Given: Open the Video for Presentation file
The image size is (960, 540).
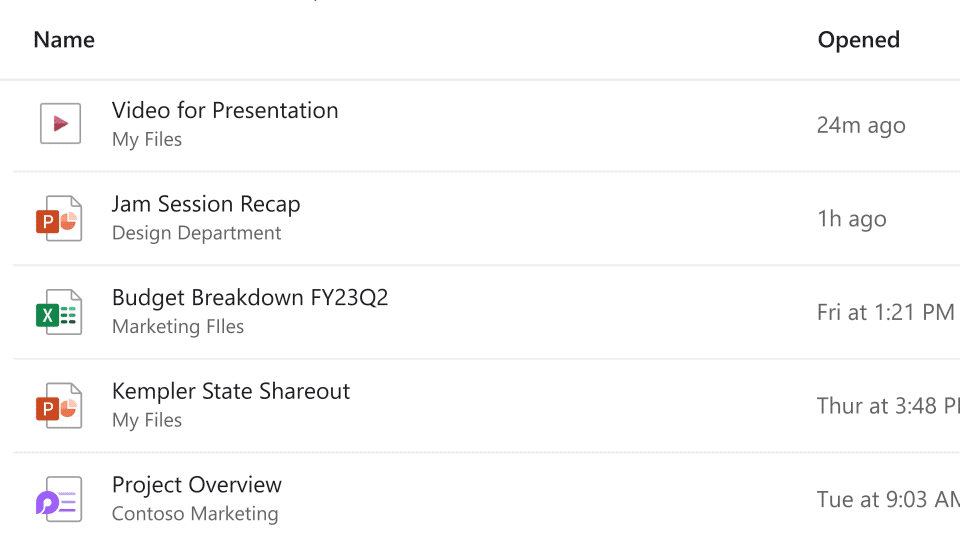Looking at the screenshot, I should pos(225,111).
